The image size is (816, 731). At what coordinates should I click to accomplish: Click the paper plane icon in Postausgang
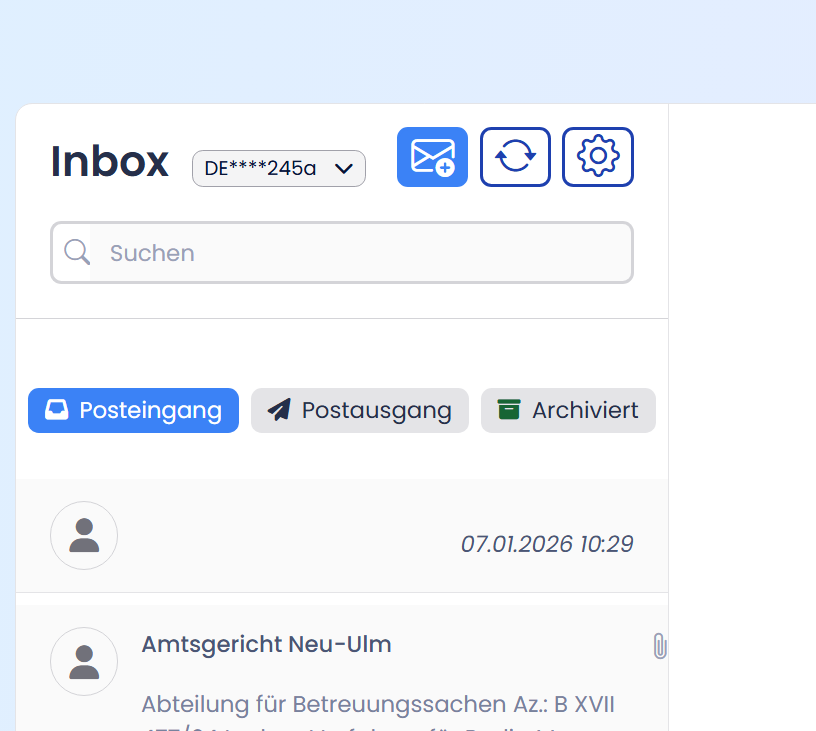[279, 410]
